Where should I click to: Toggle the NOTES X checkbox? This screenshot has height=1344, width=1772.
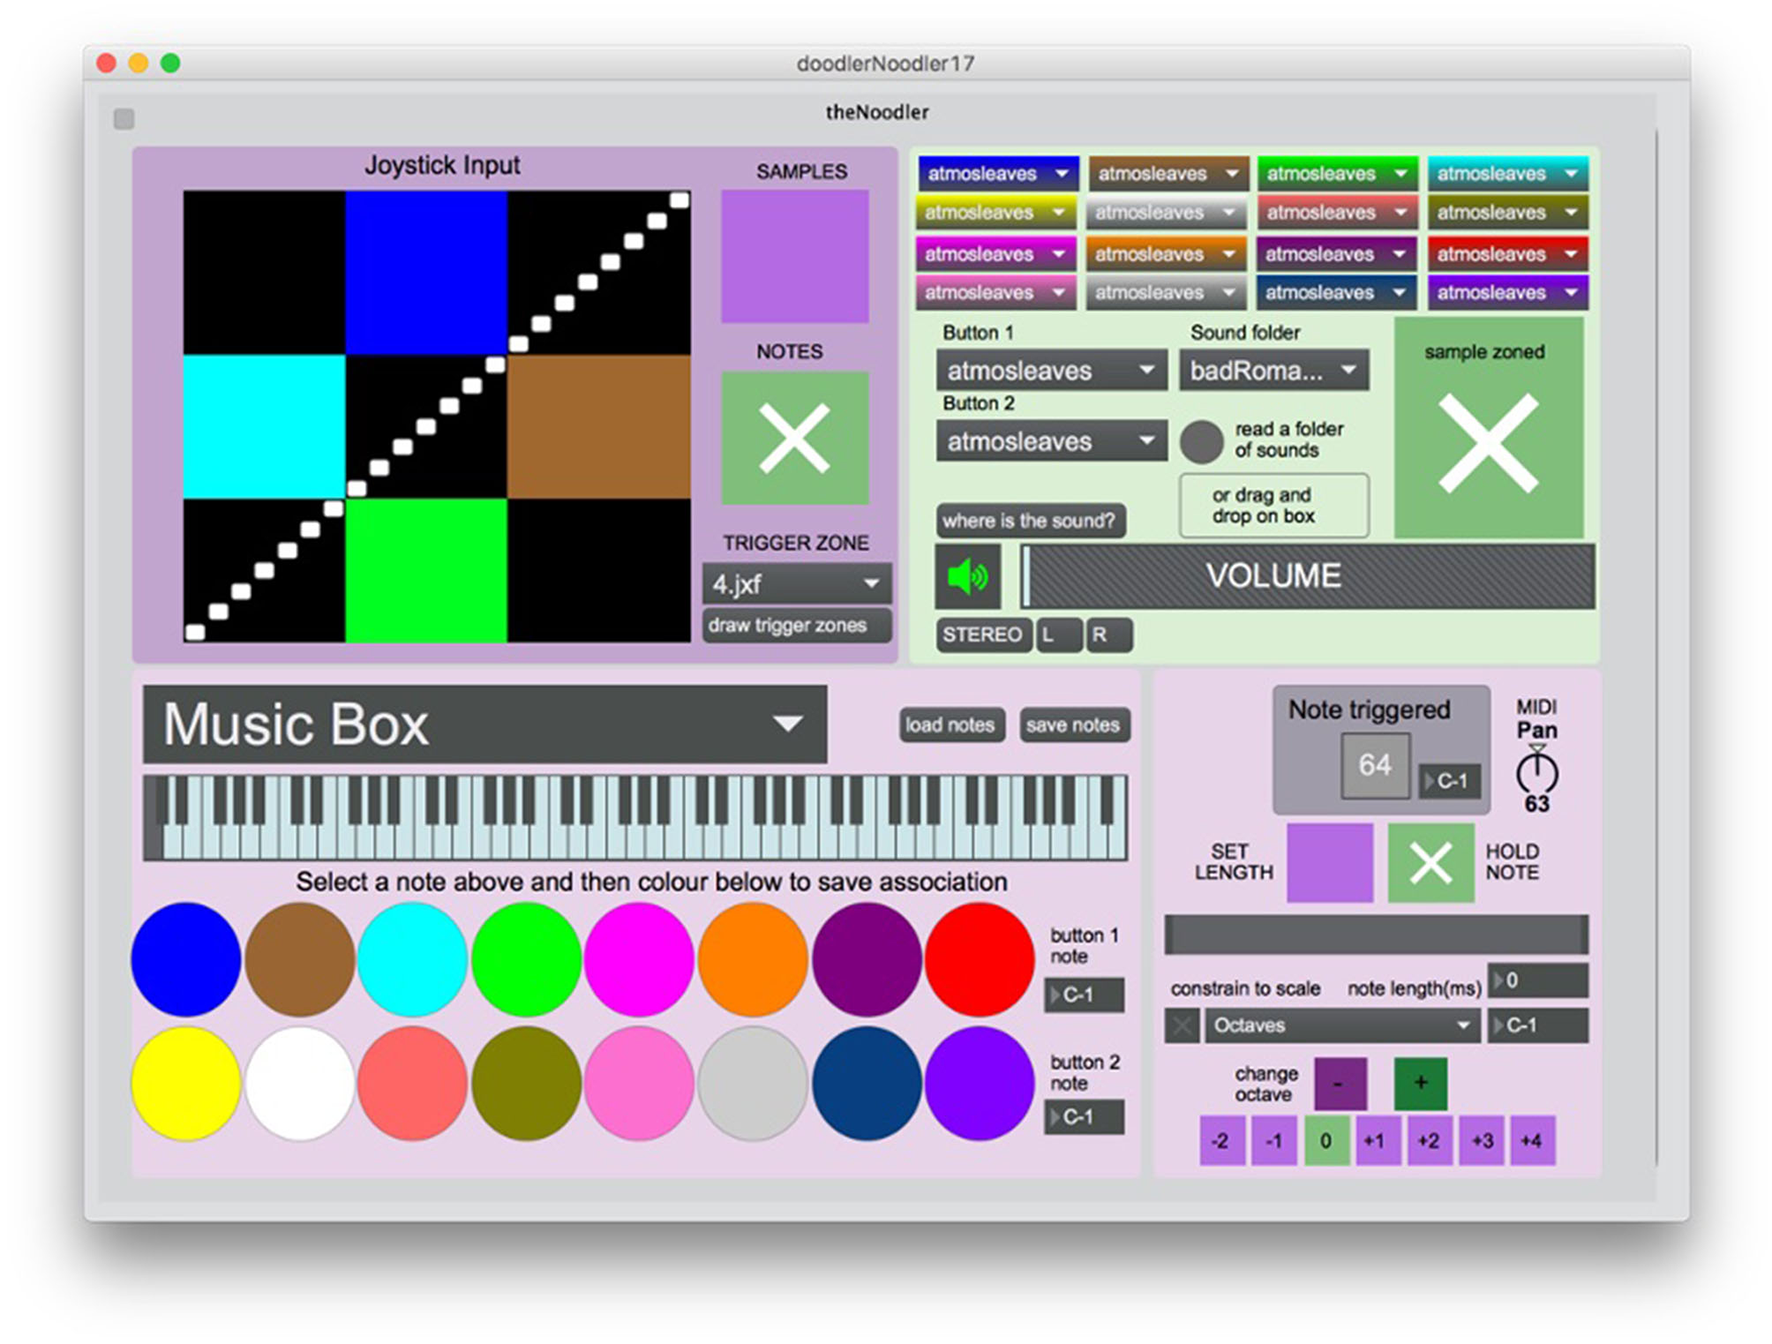[x=794, y=438]
